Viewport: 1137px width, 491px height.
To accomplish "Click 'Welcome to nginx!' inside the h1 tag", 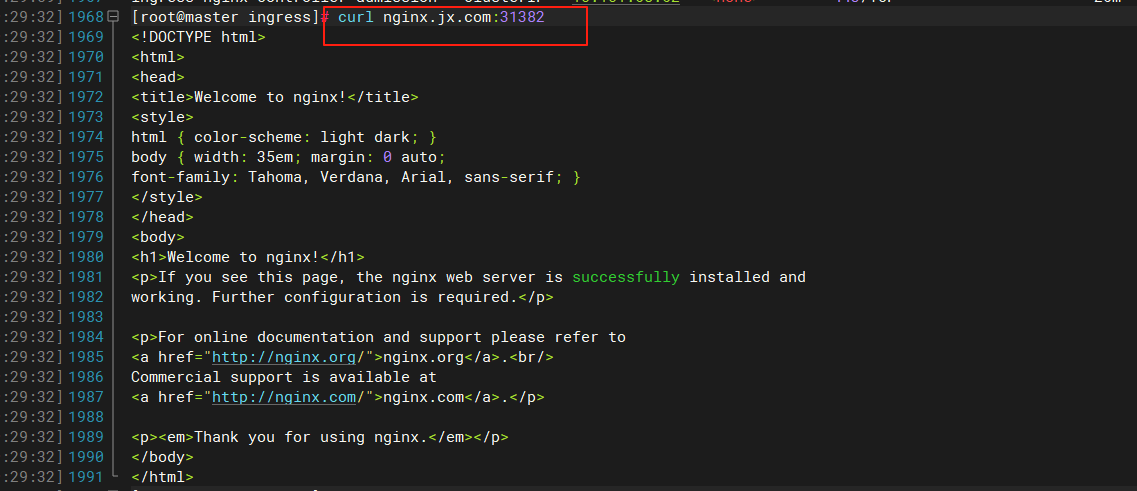I will click(244, 257).
